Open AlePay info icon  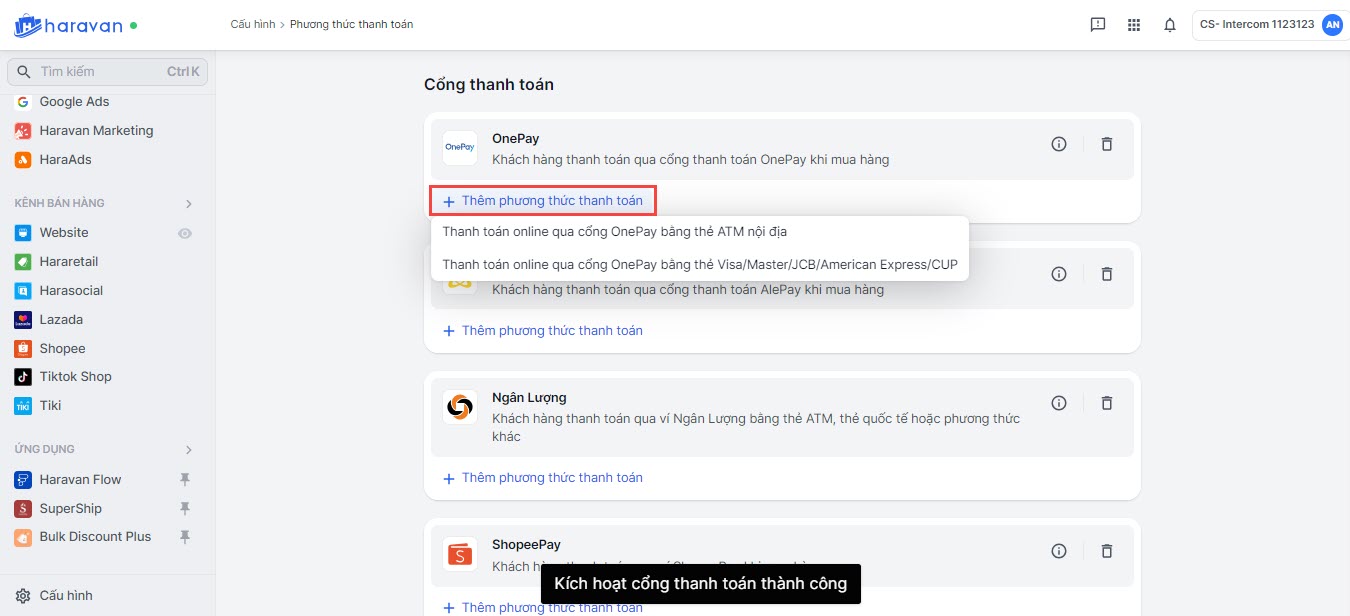point(1059,273)
